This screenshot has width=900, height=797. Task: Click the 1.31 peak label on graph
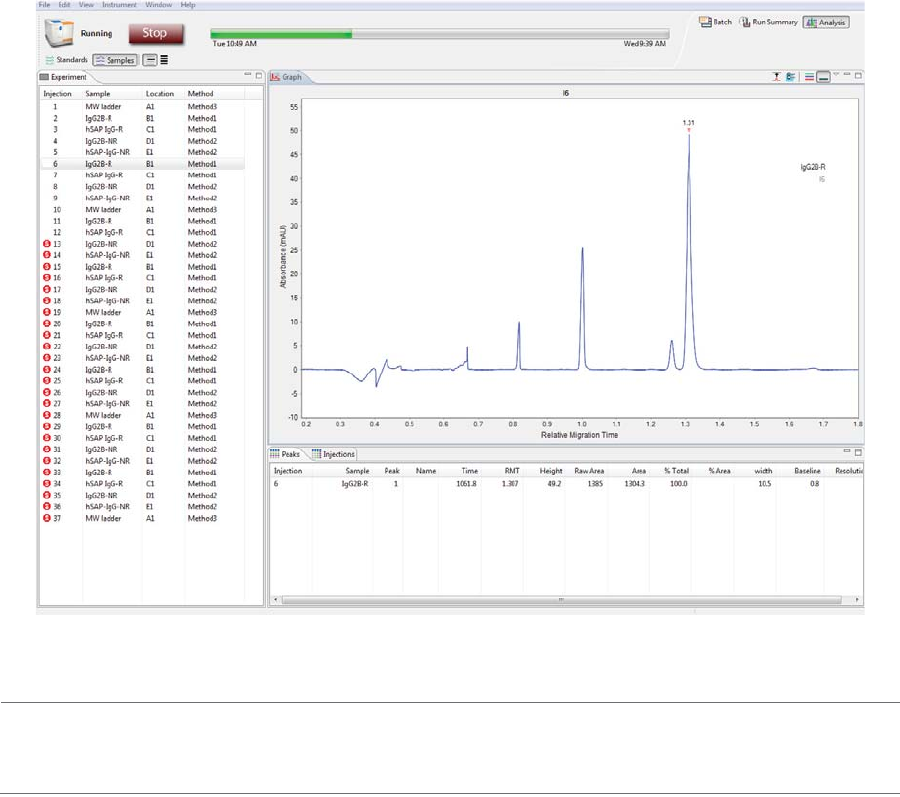click(688, 123)
